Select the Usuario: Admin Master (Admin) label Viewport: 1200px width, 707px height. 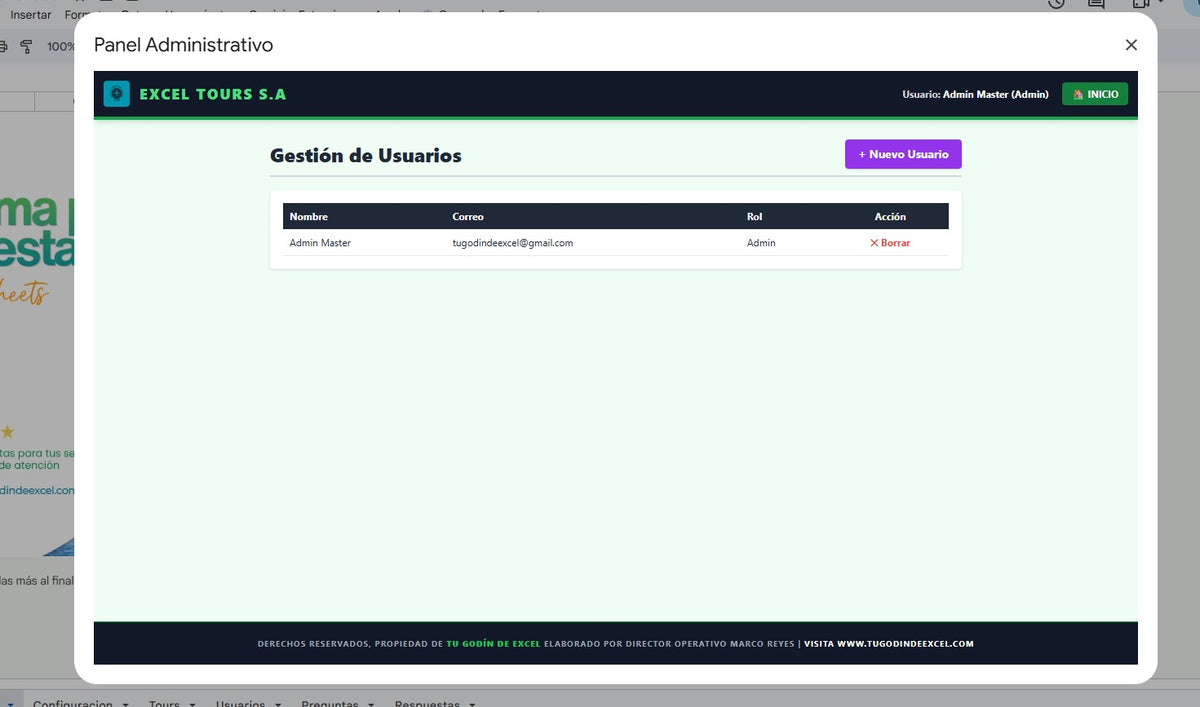[975, 94]
